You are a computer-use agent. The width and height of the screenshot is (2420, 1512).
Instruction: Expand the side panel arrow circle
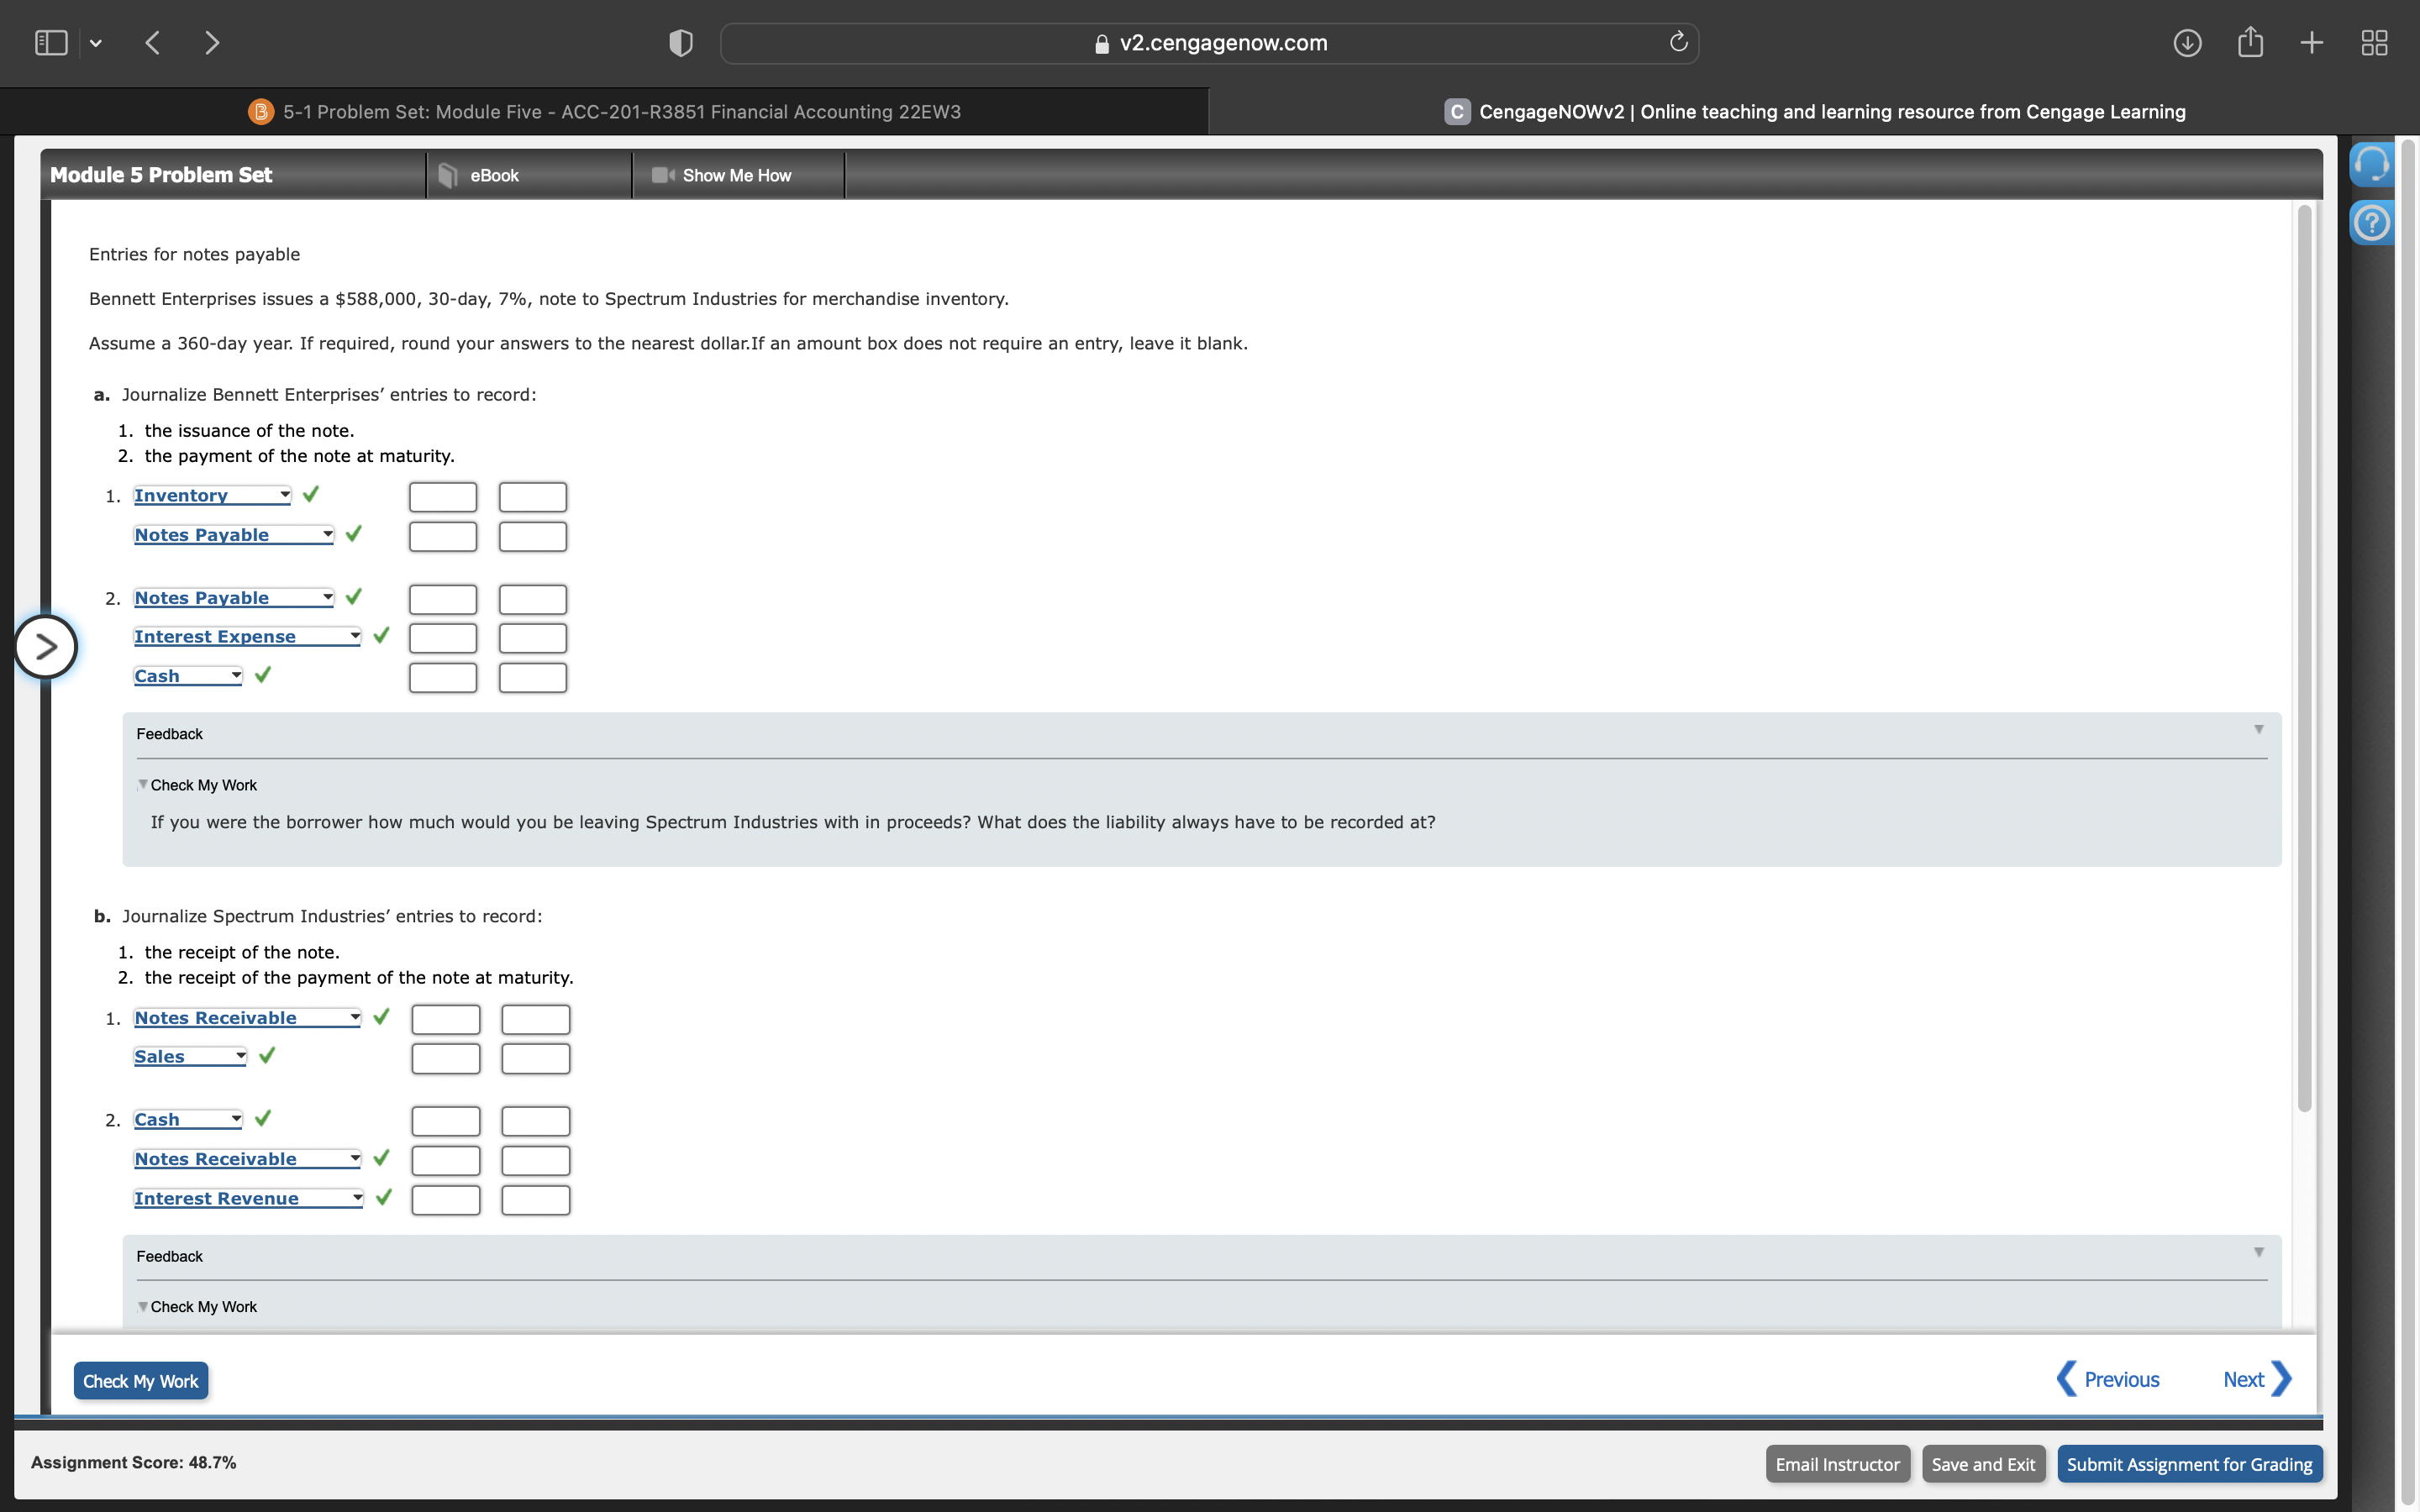(x=45, y=648)
